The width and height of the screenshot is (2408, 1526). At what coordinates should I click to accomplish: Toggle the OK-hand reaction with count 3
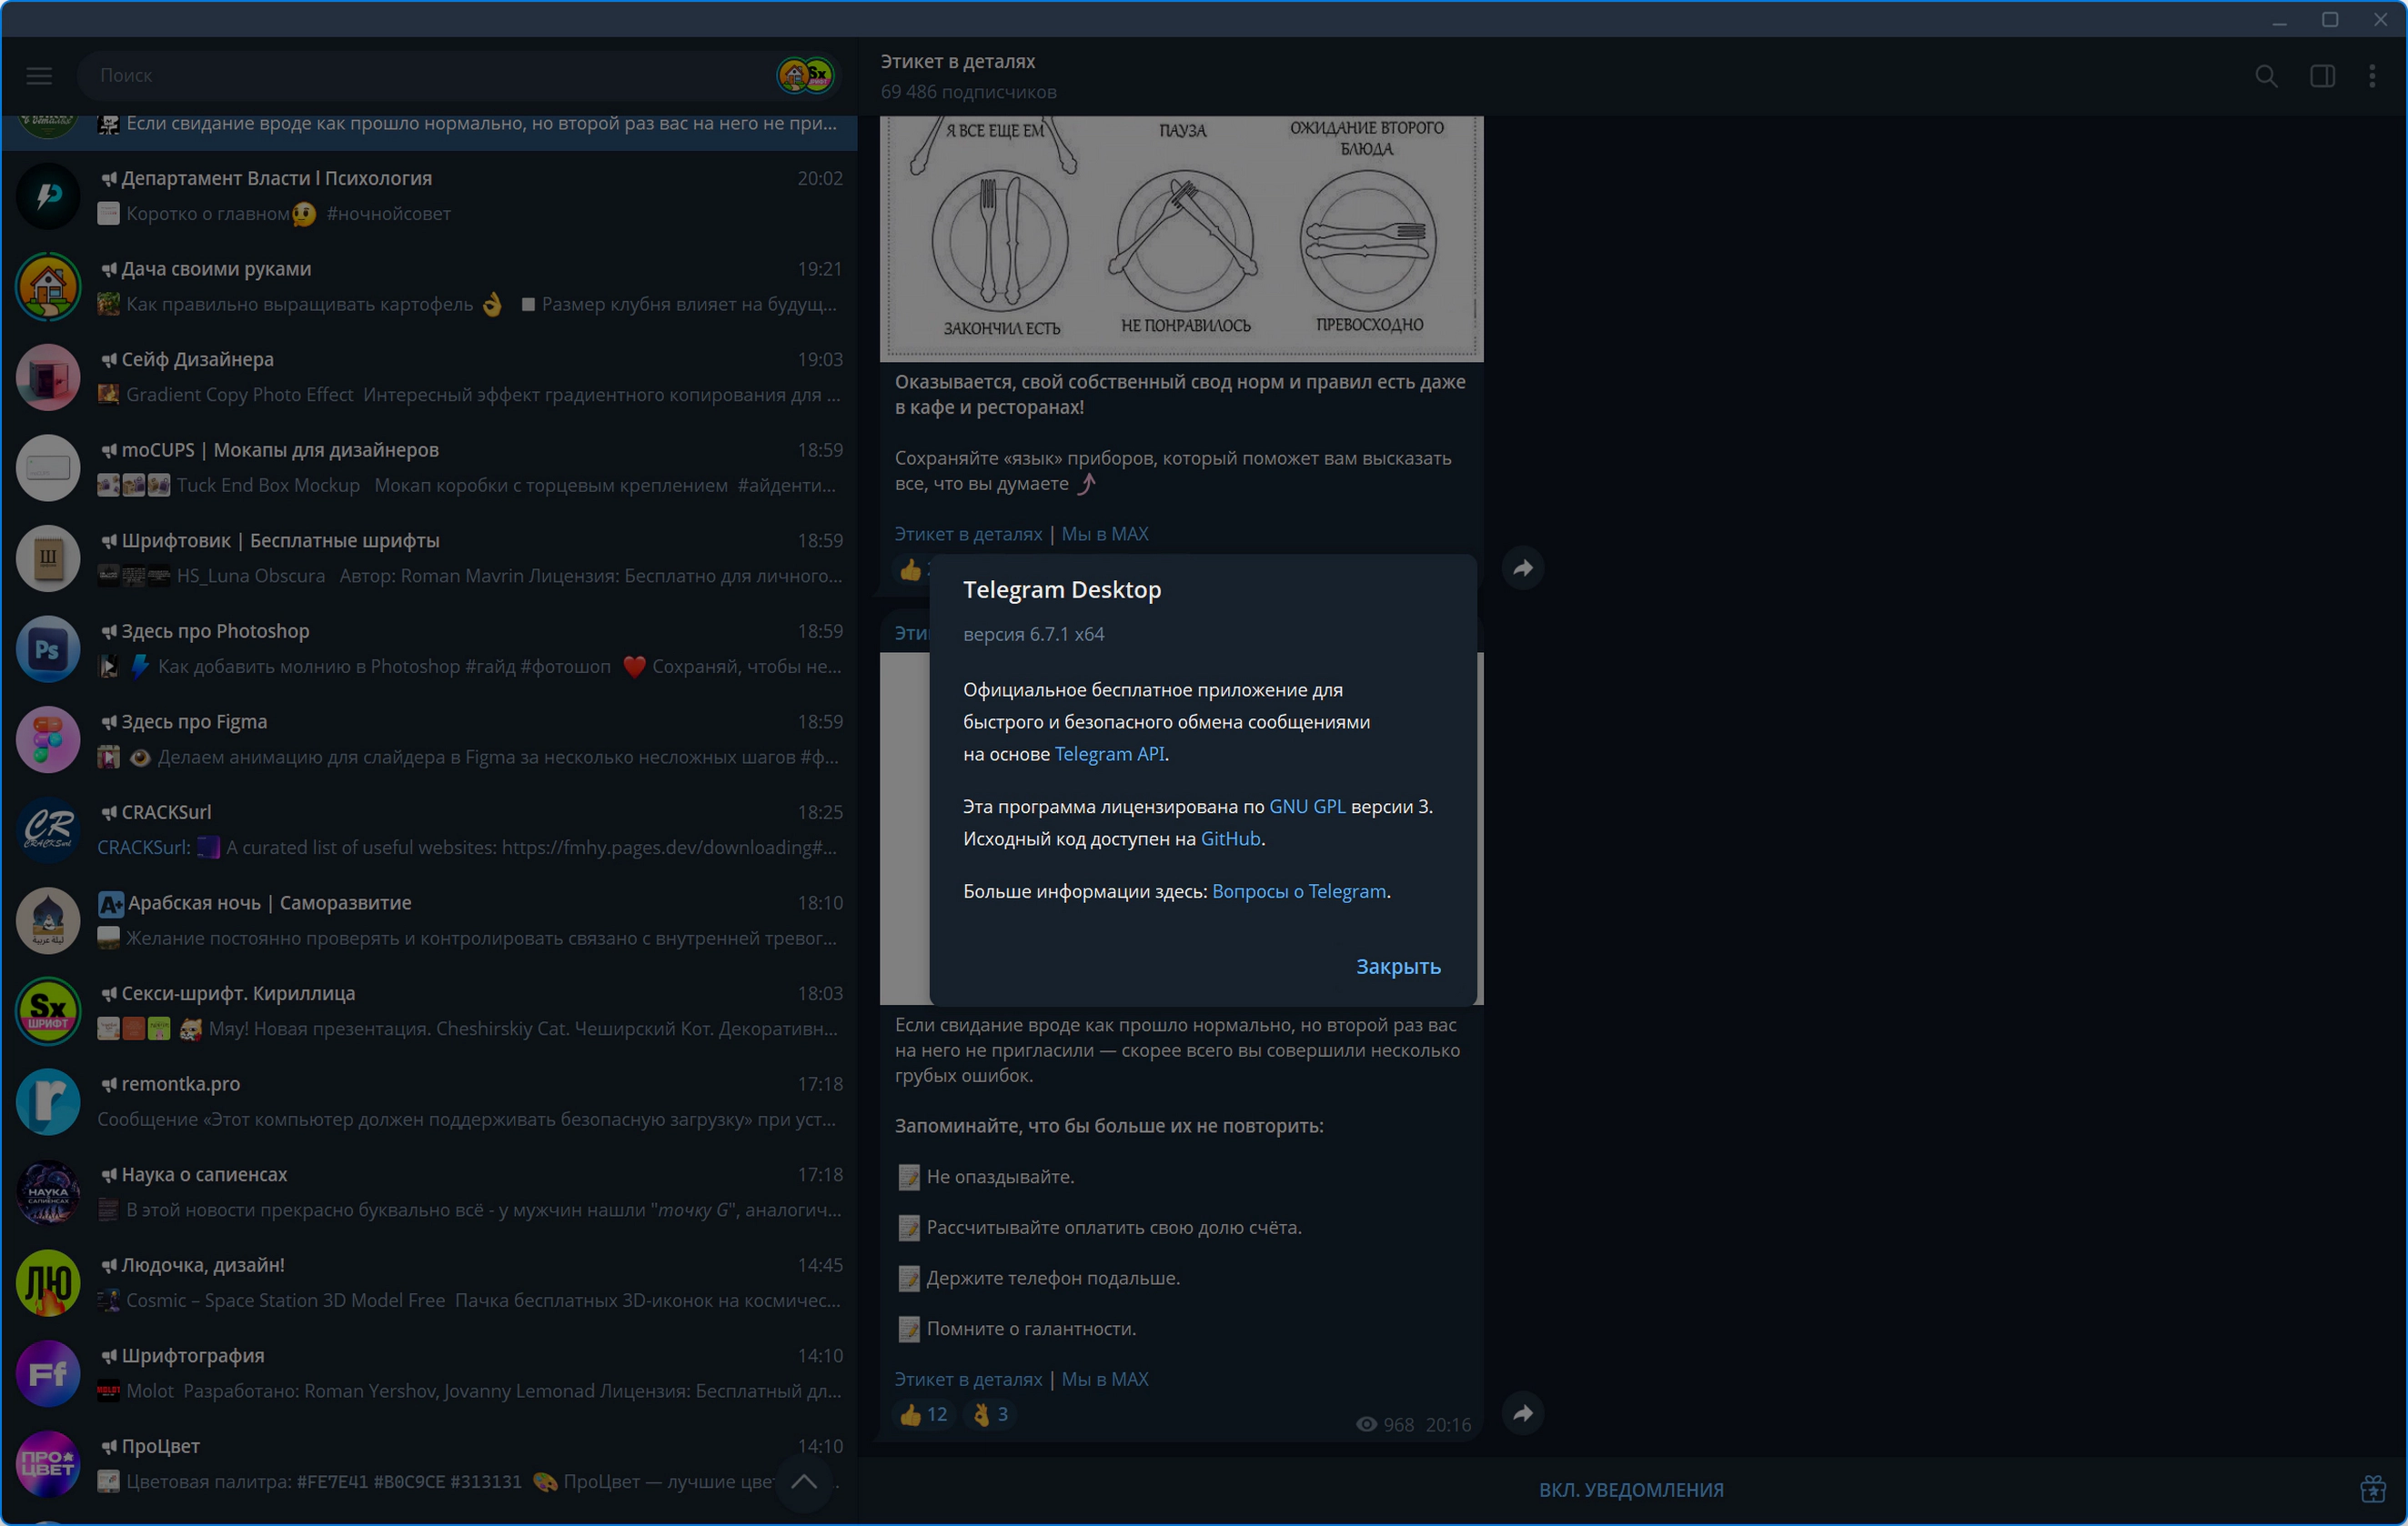991,1414
